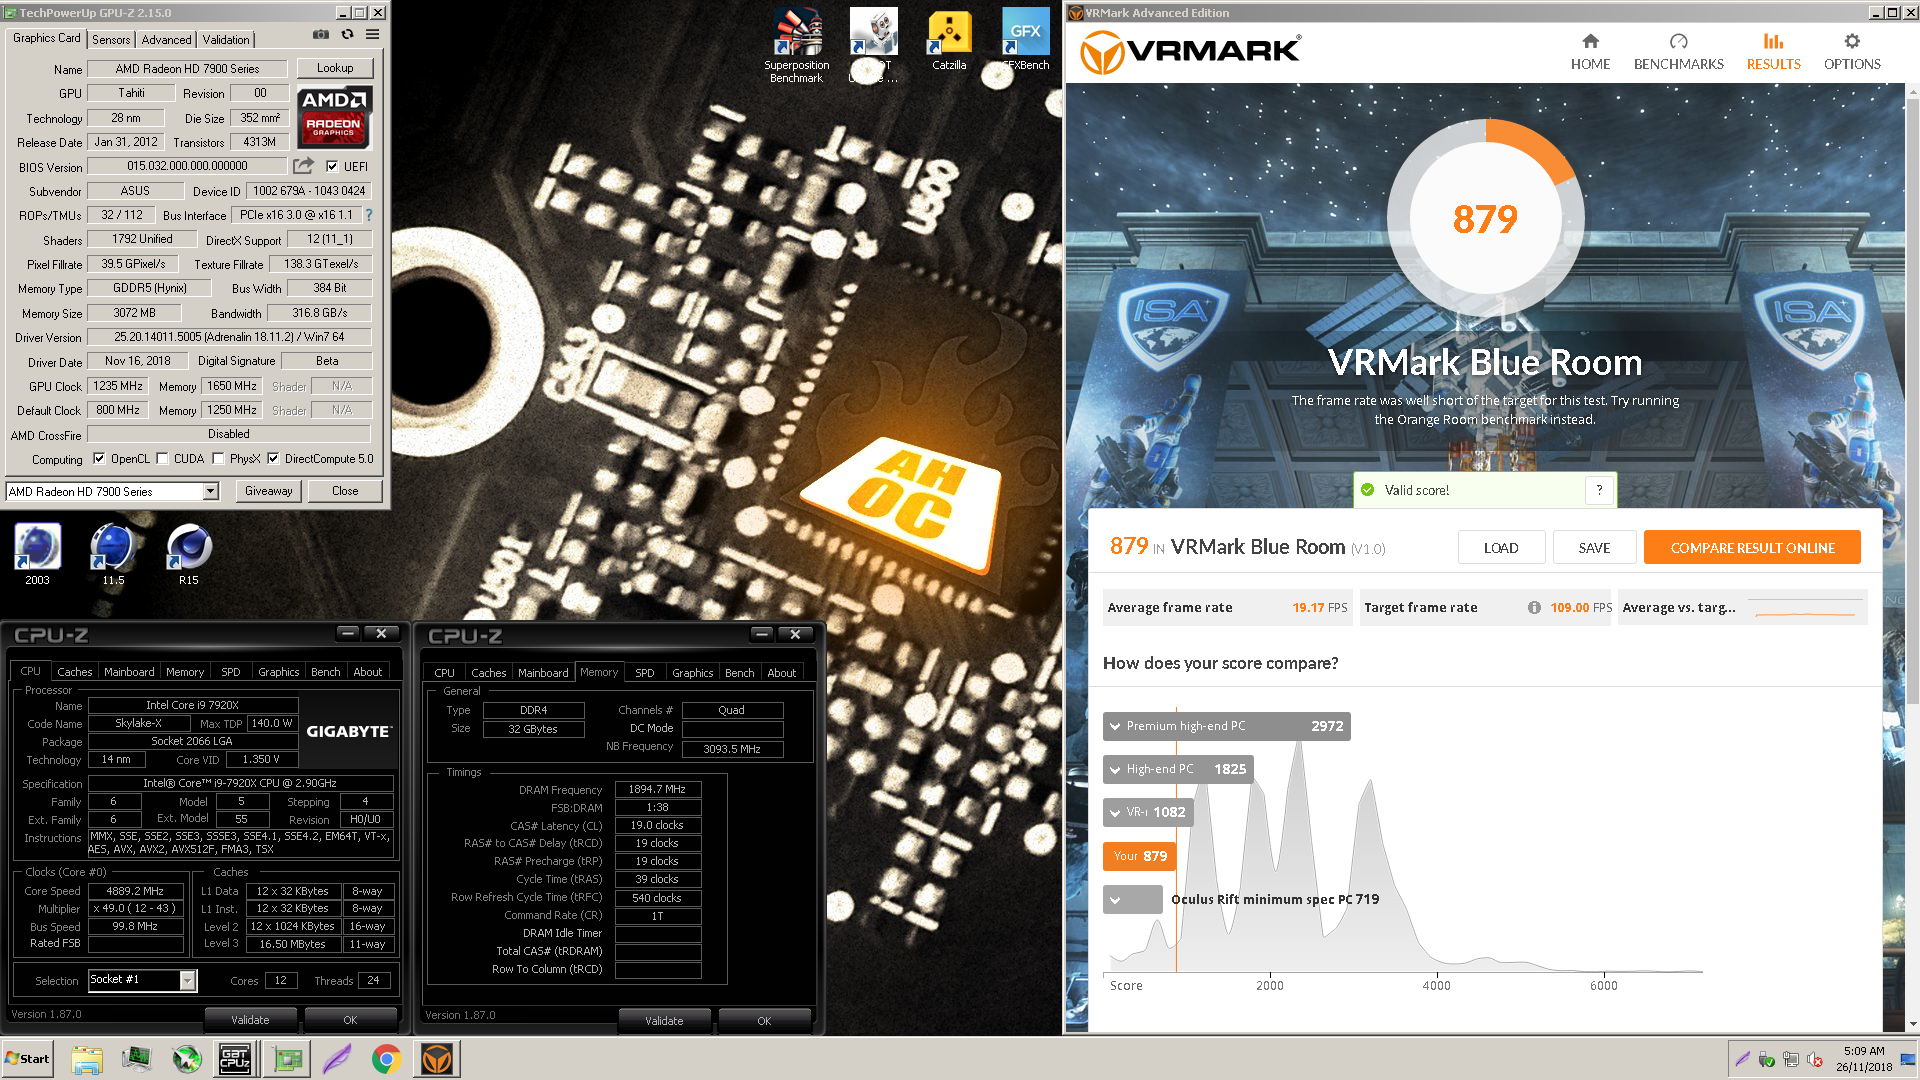
Task: Toggle the DirectCompute 5.0 checkbox
Action: point(273,459)
